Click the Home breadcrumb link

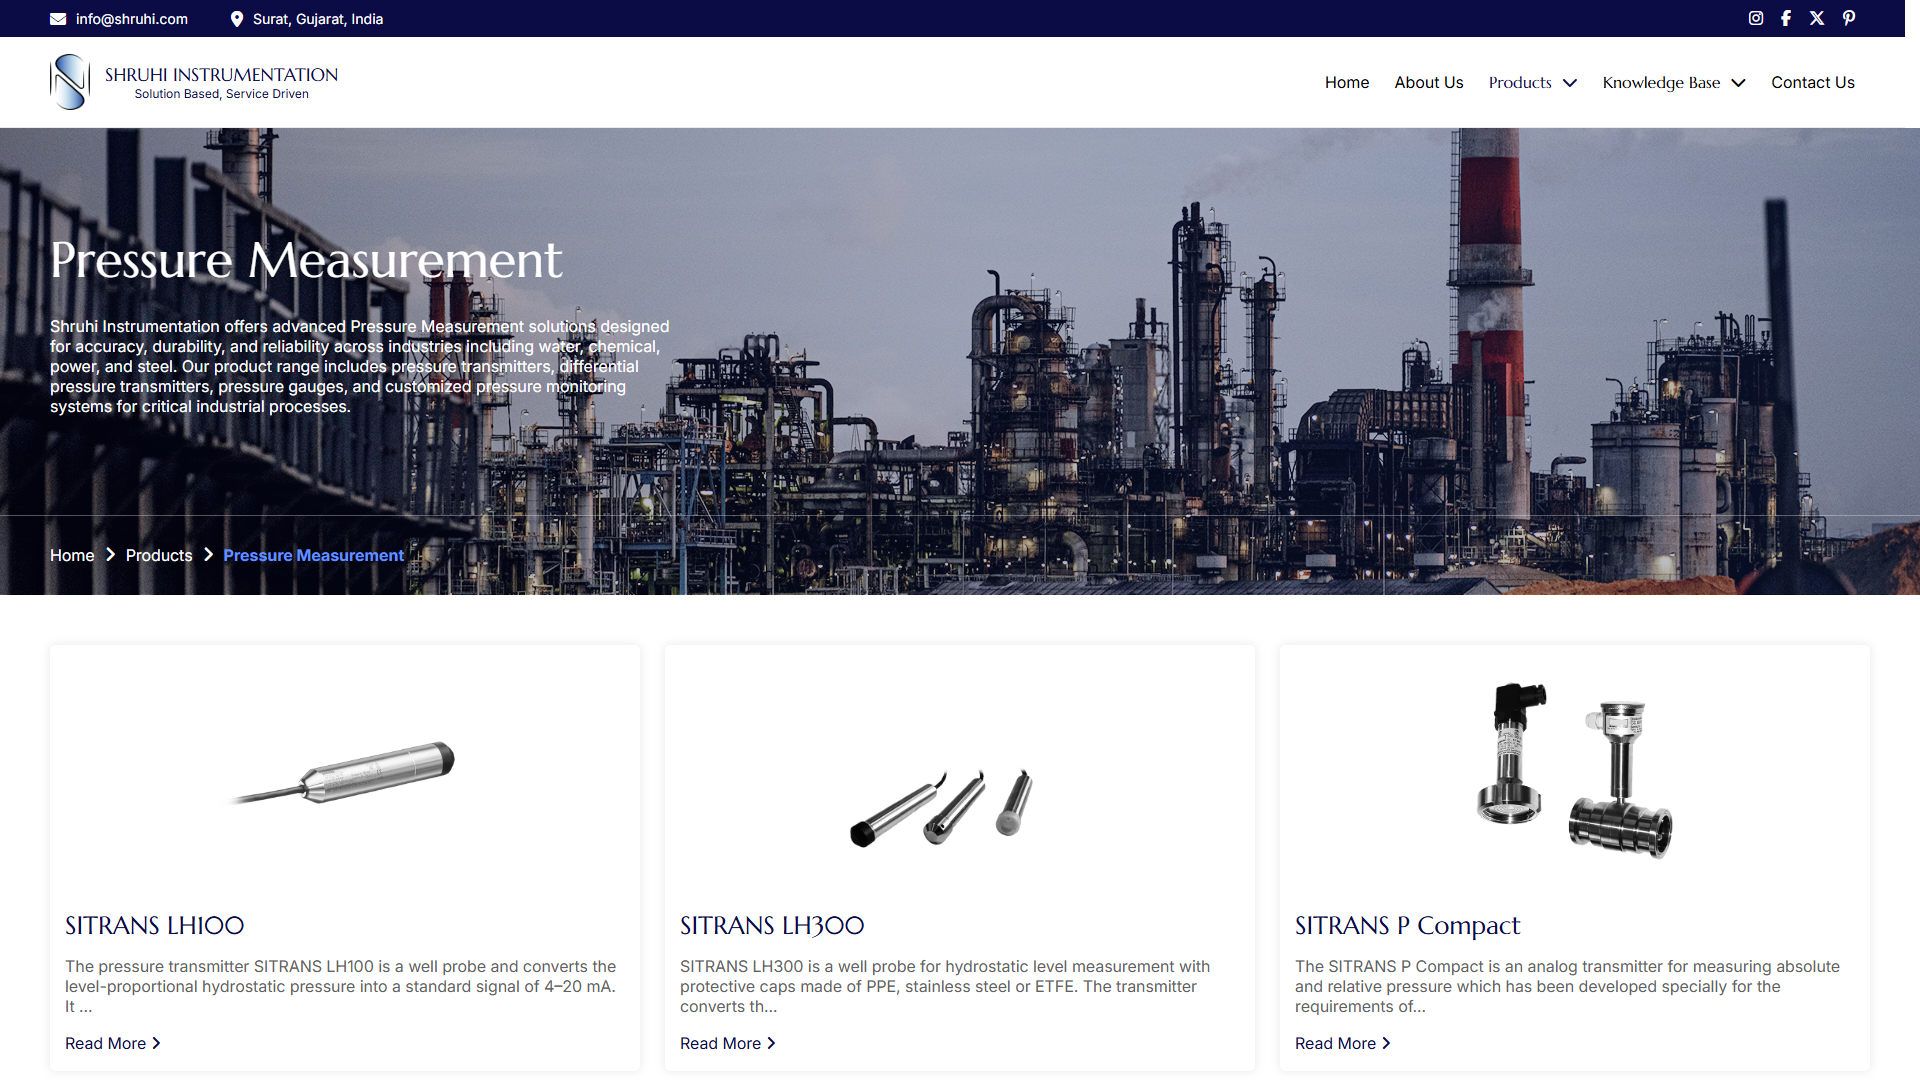click(72, 555)
